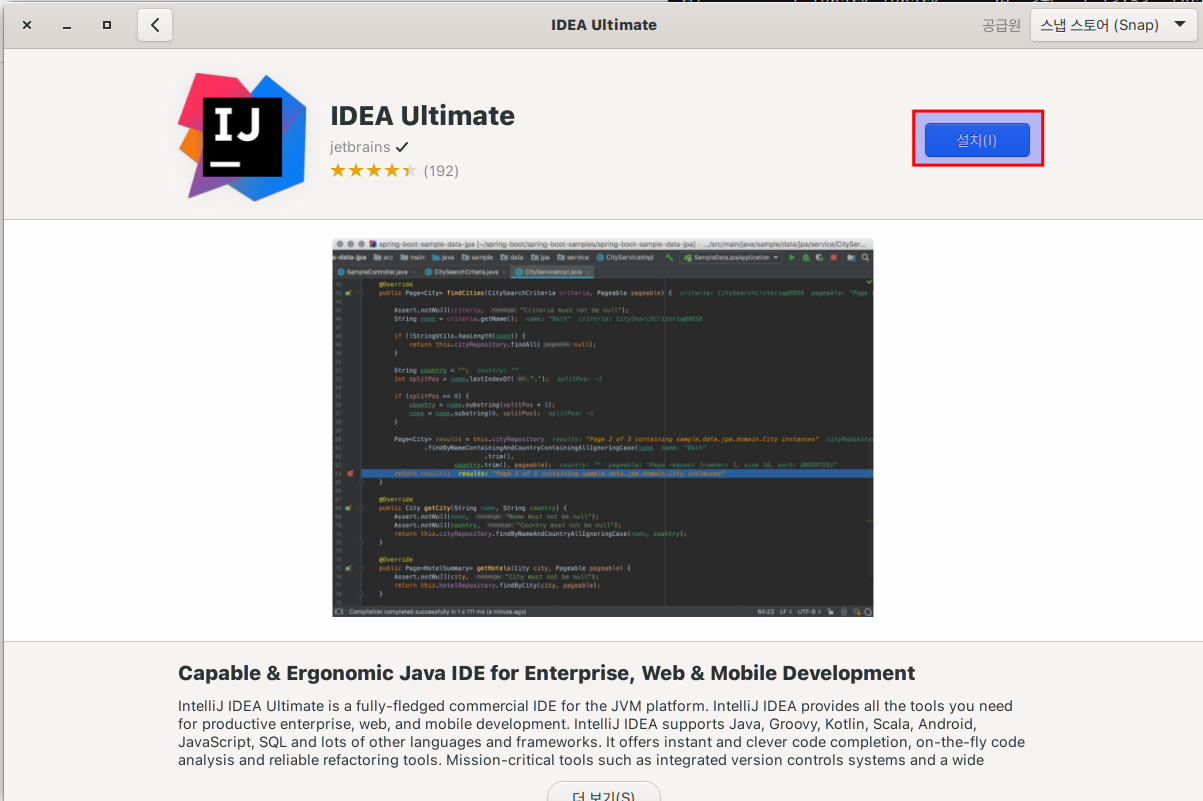This screenshot has height=801, width=1203.
Task: Go back with the header back arrow
Action: coord(155,25)
